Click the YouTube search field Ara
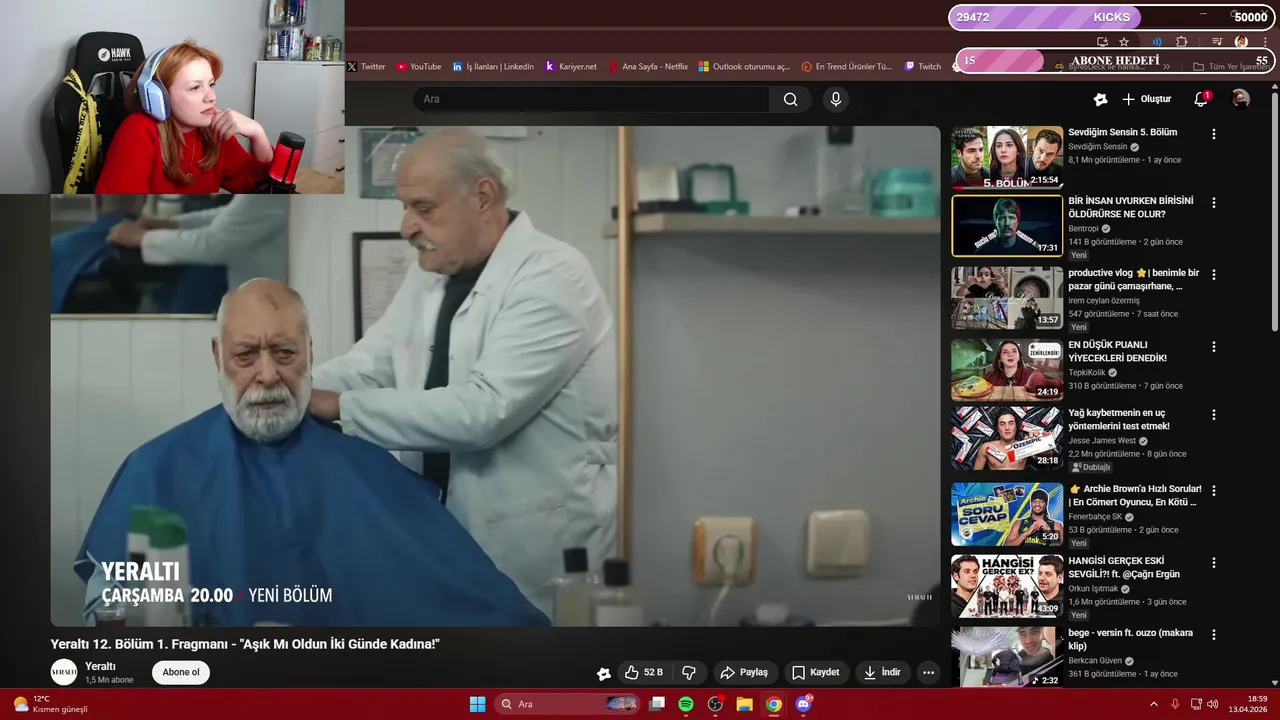1280x720 pixels. tap(591, 99)
